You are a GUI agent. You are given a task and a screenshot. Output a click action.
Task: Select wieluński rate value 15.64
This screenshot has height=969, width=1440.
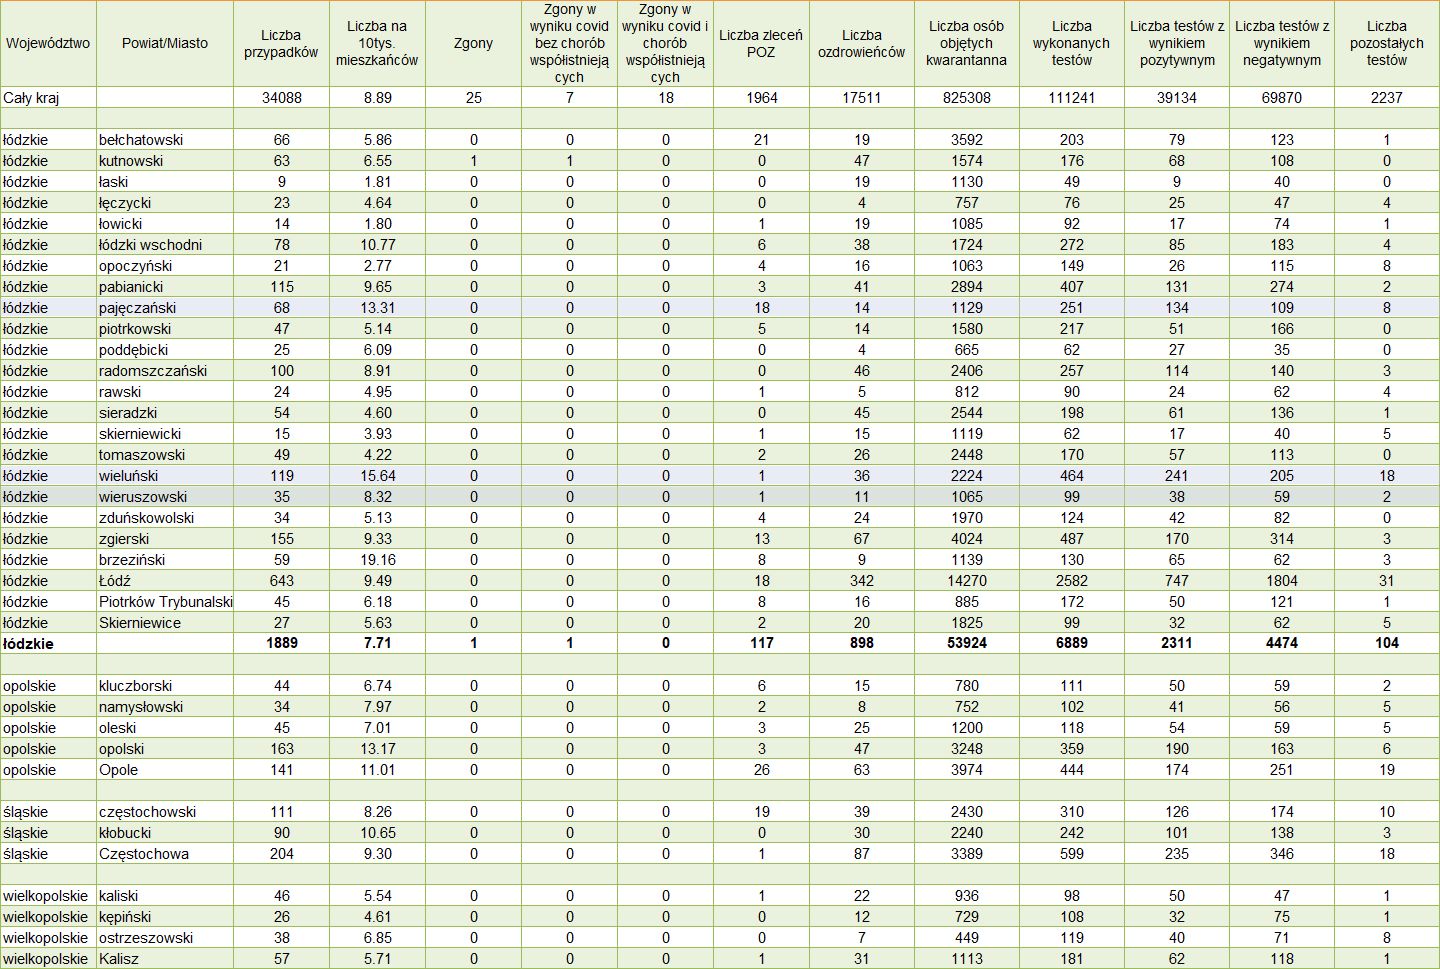[377, 476]
